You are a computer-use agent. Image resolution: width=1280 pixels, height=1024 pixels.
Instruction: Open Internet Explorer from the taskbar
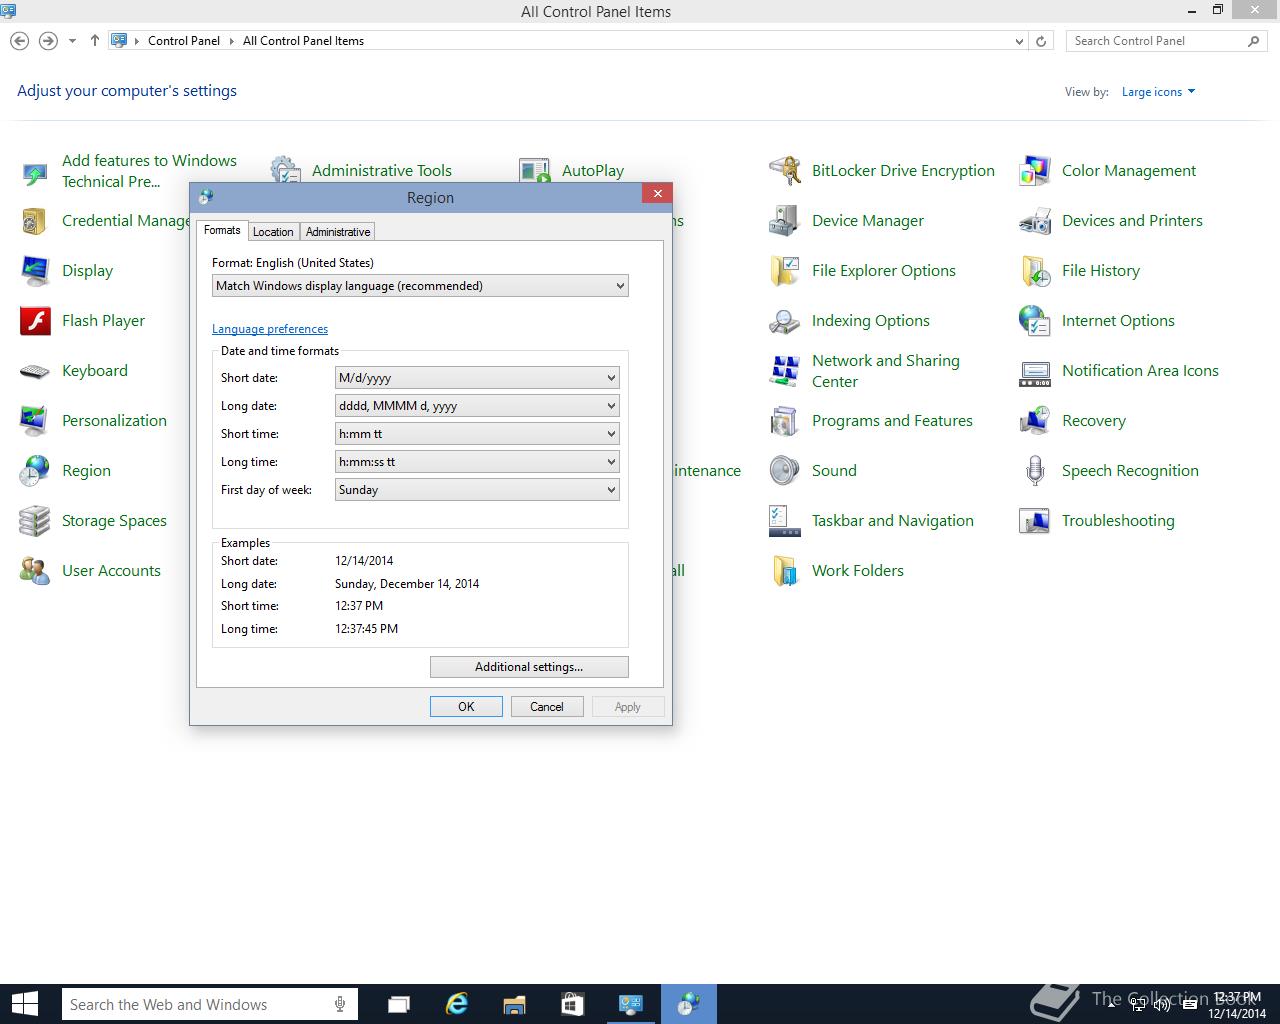tap(457, 1005)
